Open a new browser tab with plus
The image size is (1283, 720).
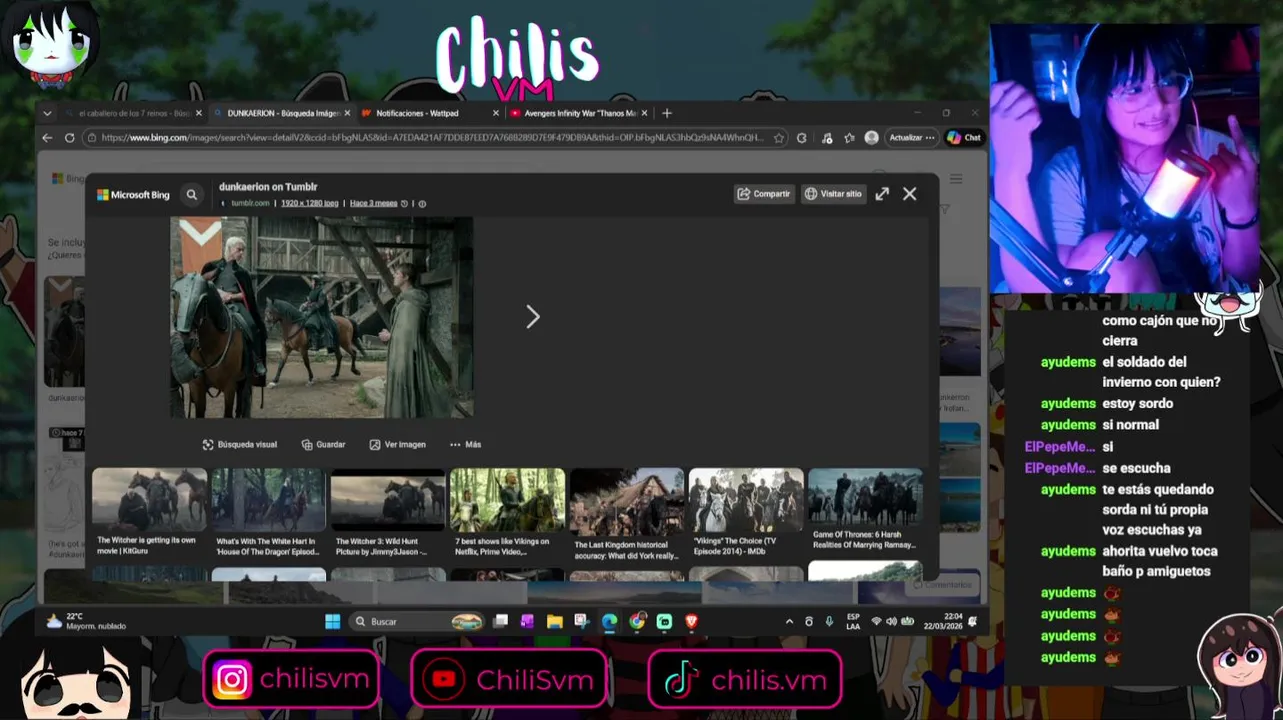(667, 113)
